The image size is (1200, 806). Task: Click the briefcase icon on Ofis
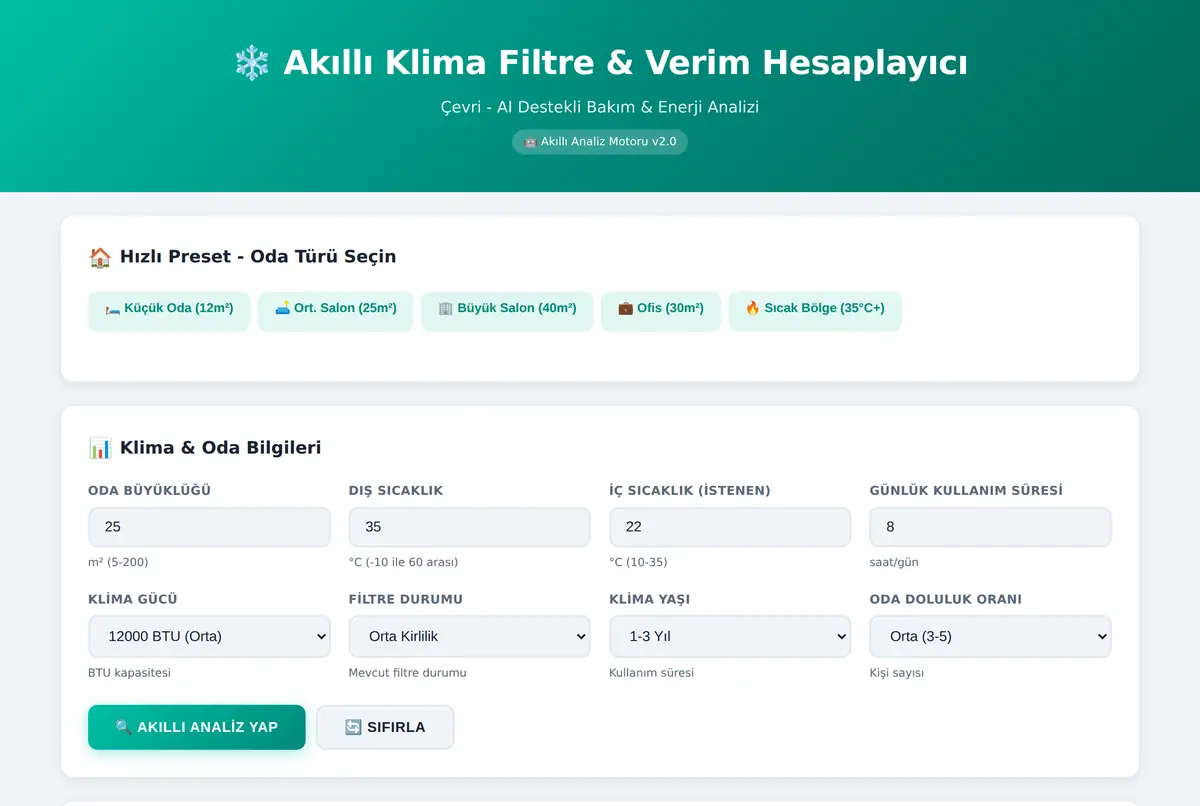(x=626, y=309)
